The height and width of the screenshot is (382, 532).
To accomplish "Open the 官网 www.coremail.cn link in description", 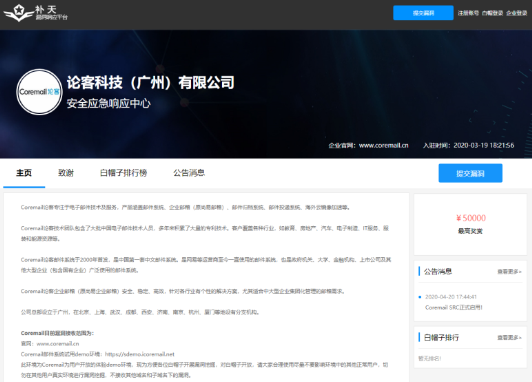I will [58, 344].
